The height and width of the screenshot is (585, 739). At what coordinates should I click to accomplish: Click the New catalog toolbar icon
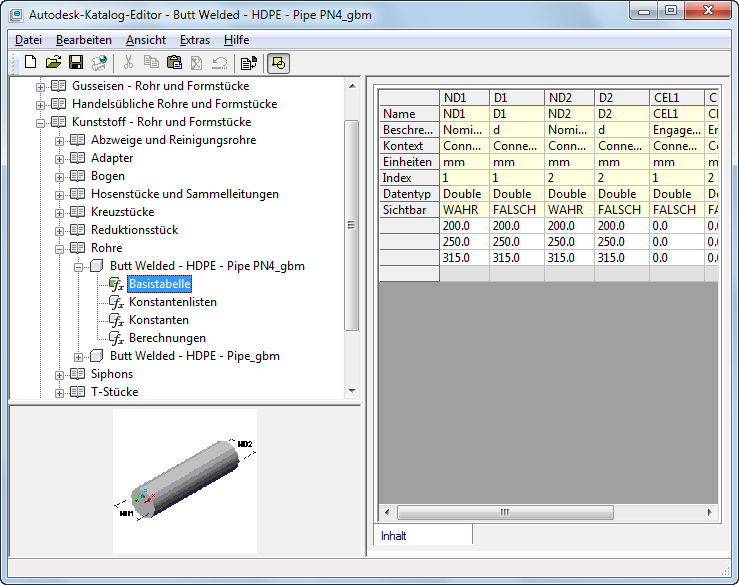[31, 62]
